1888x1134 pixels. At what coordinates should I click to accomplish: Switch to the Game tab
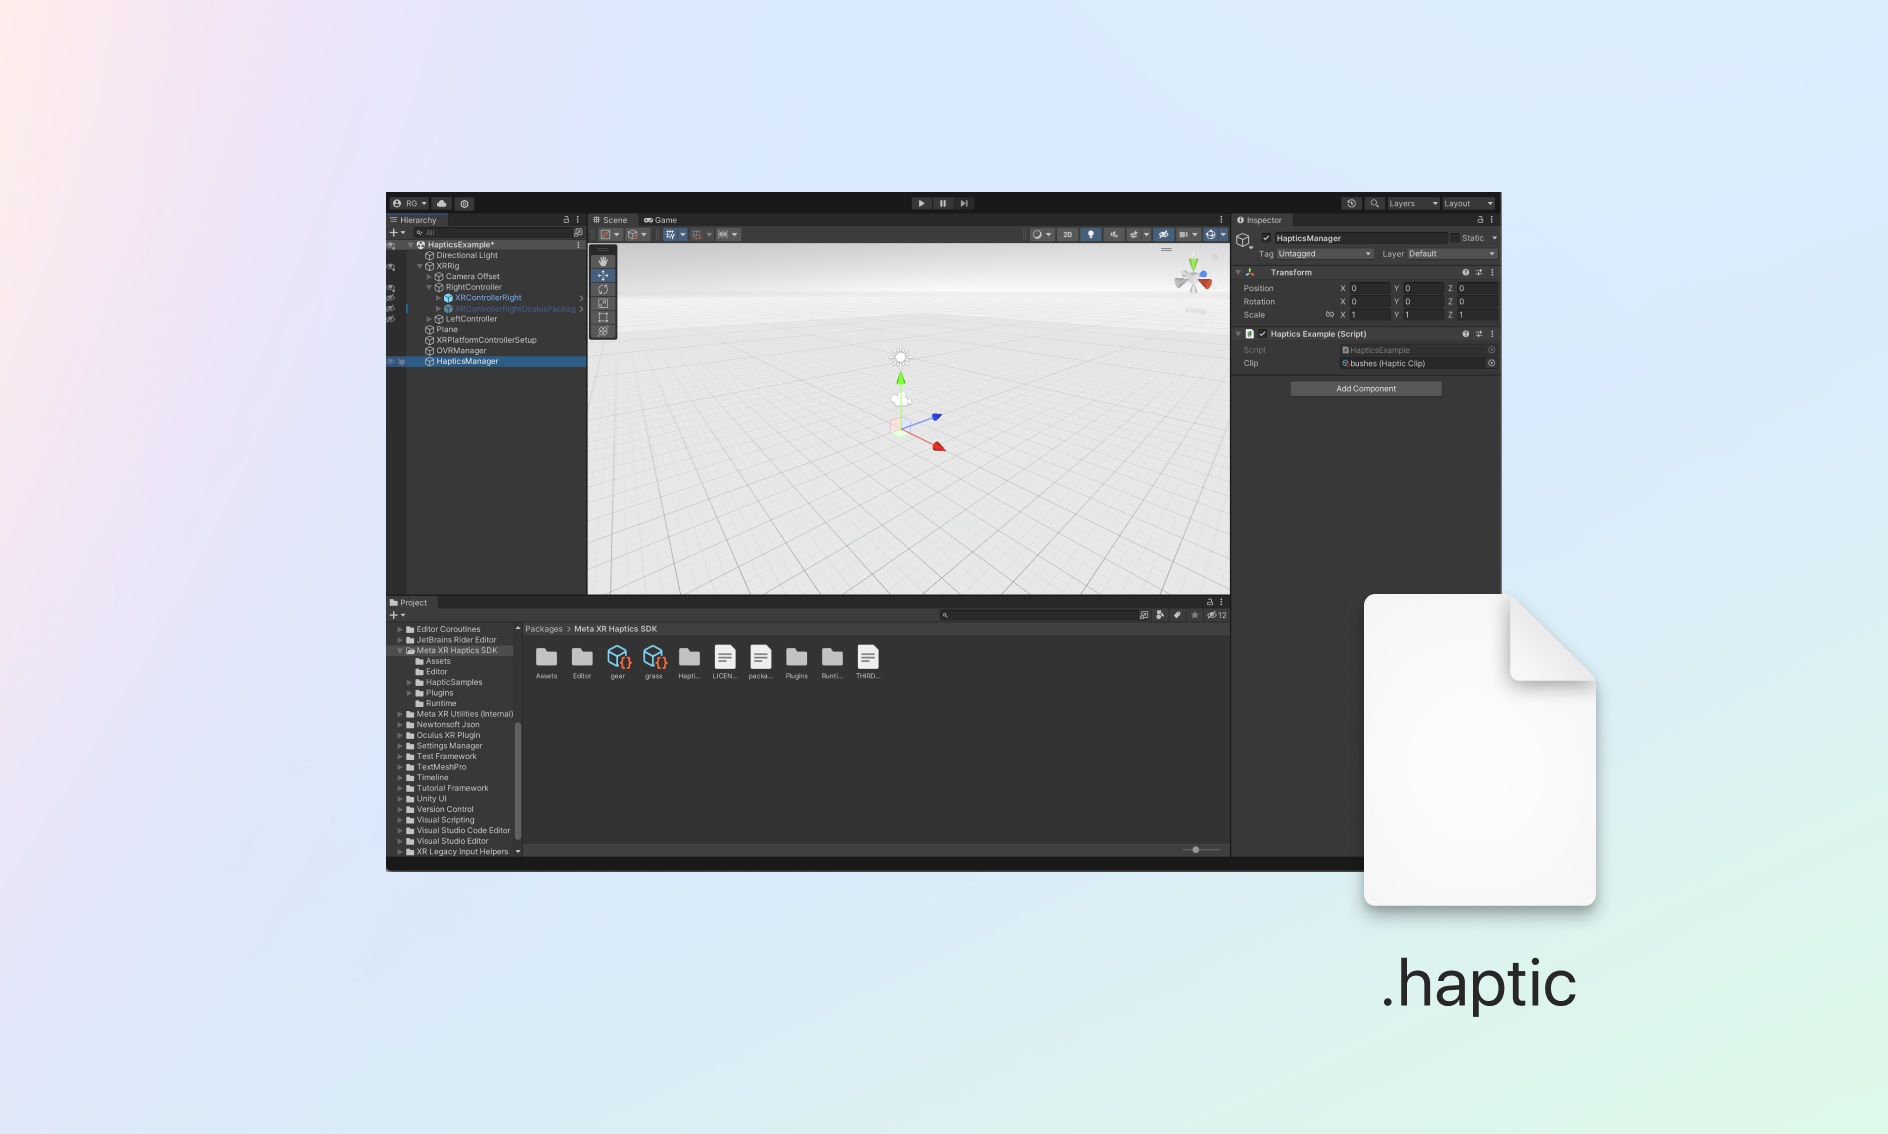[x=660, y=220]
